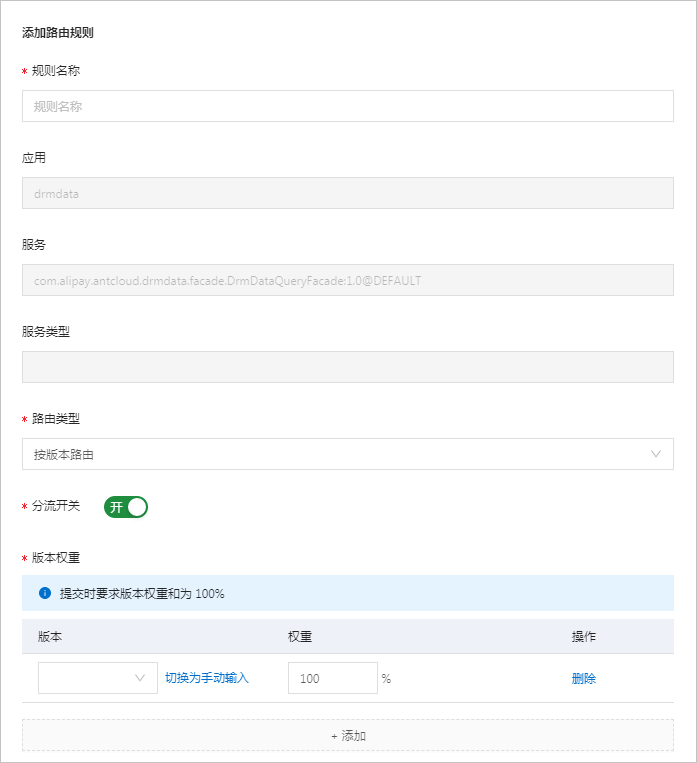Click the 删除 link in the version row
Image resolution: width=697 pixels, height=763 pixels.
point(584,678)
